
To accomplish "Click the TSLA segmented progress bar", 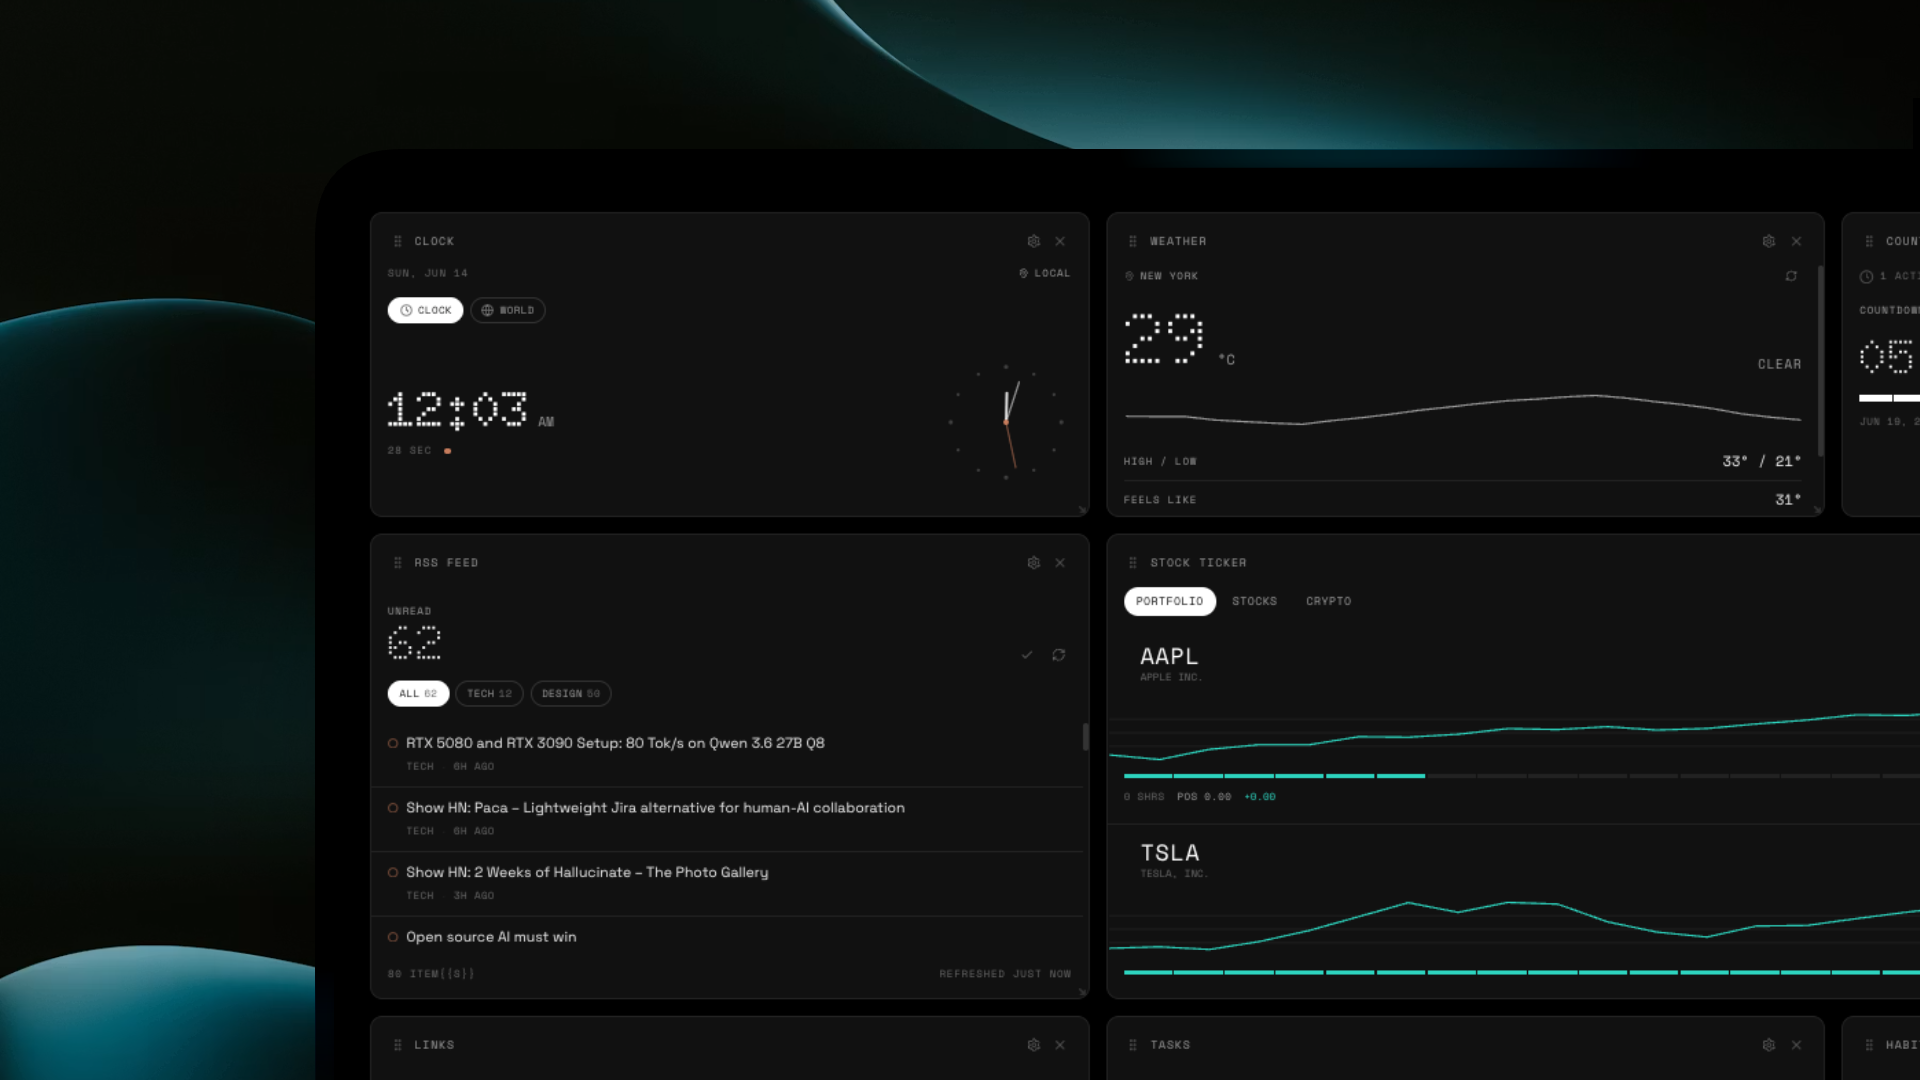I will [1521, 972].
